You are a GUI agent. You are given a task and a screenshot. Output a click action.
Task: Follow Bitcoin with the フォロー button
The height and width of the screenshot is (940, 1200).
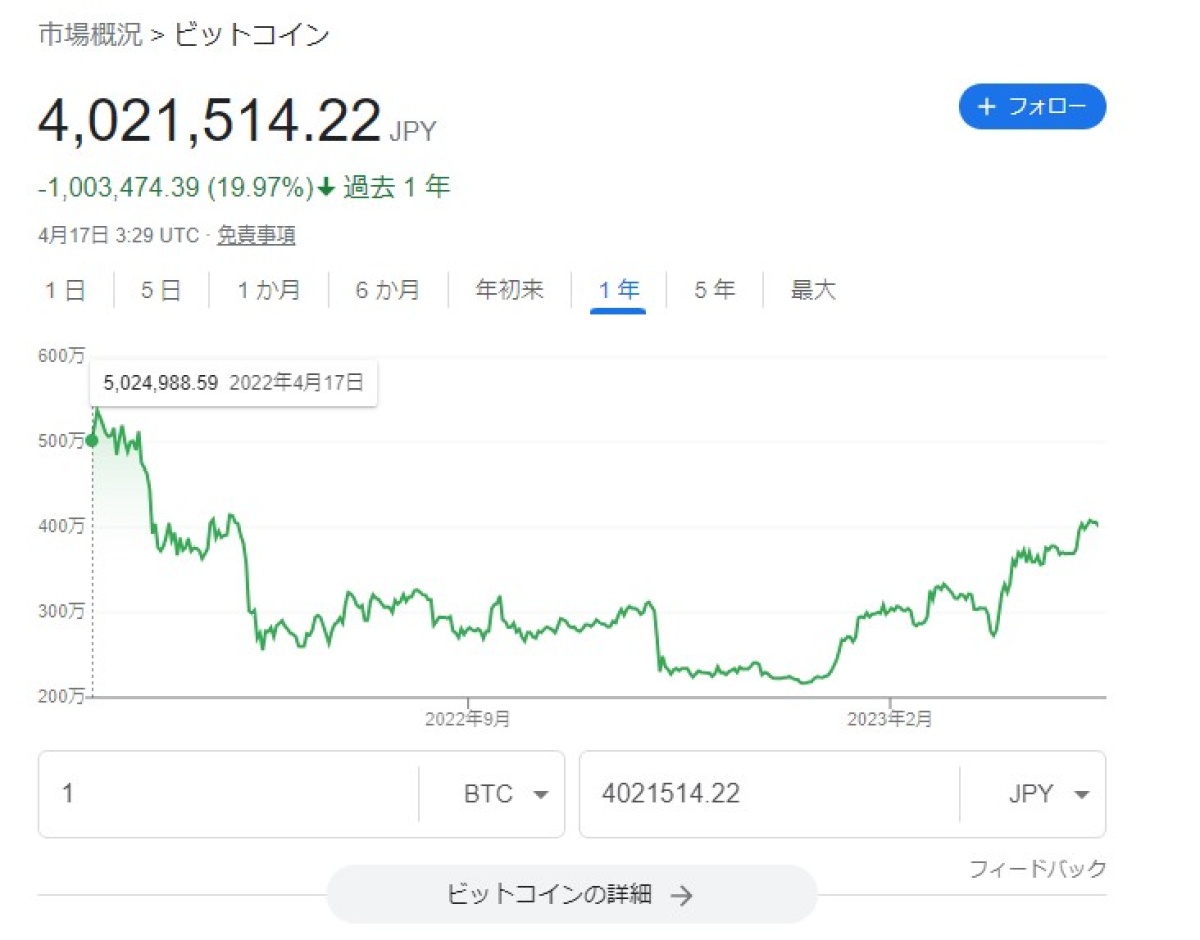pos(1032,107)
